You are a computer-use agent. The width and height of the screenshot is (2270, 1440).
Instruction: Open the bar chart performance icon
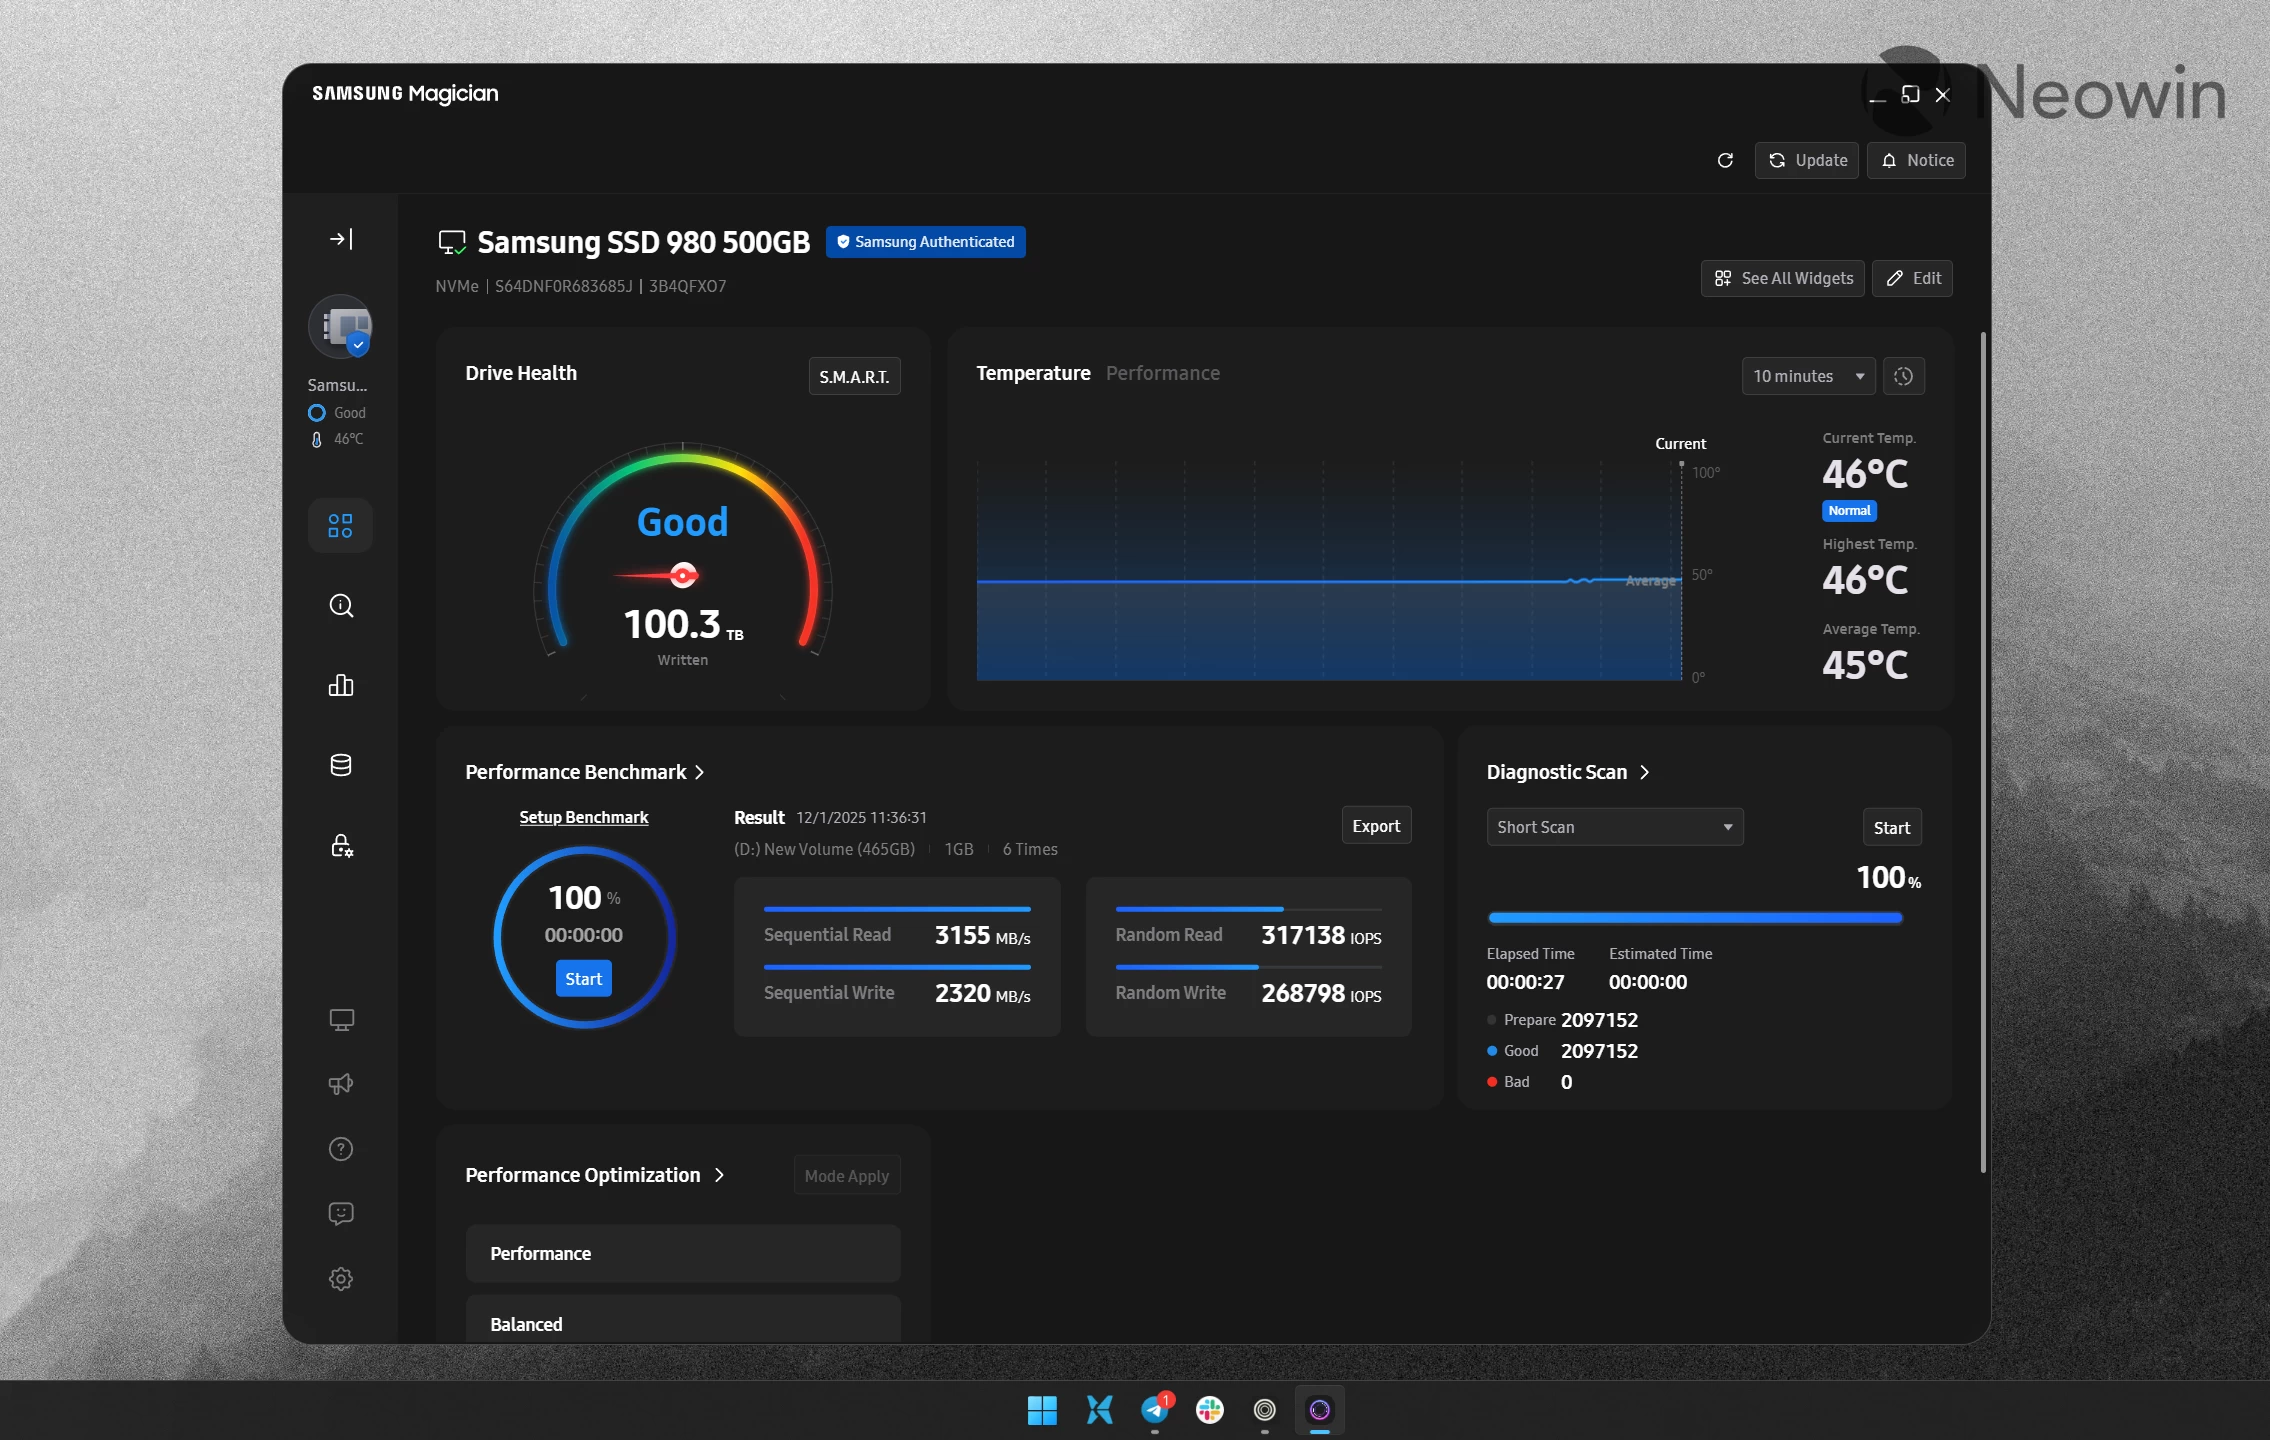click(340, 684)
